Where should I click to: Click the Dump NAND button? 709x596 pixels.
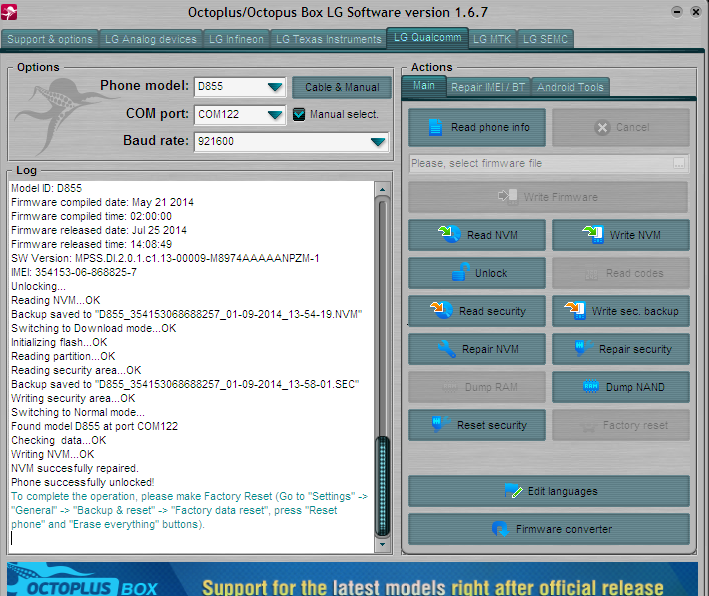(621, 387)
